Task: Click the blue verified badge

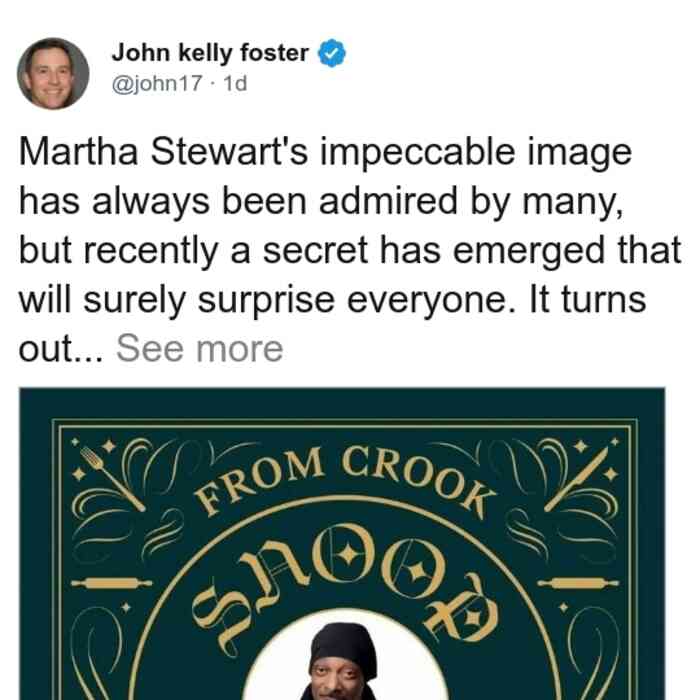Action: pos(332,53)
